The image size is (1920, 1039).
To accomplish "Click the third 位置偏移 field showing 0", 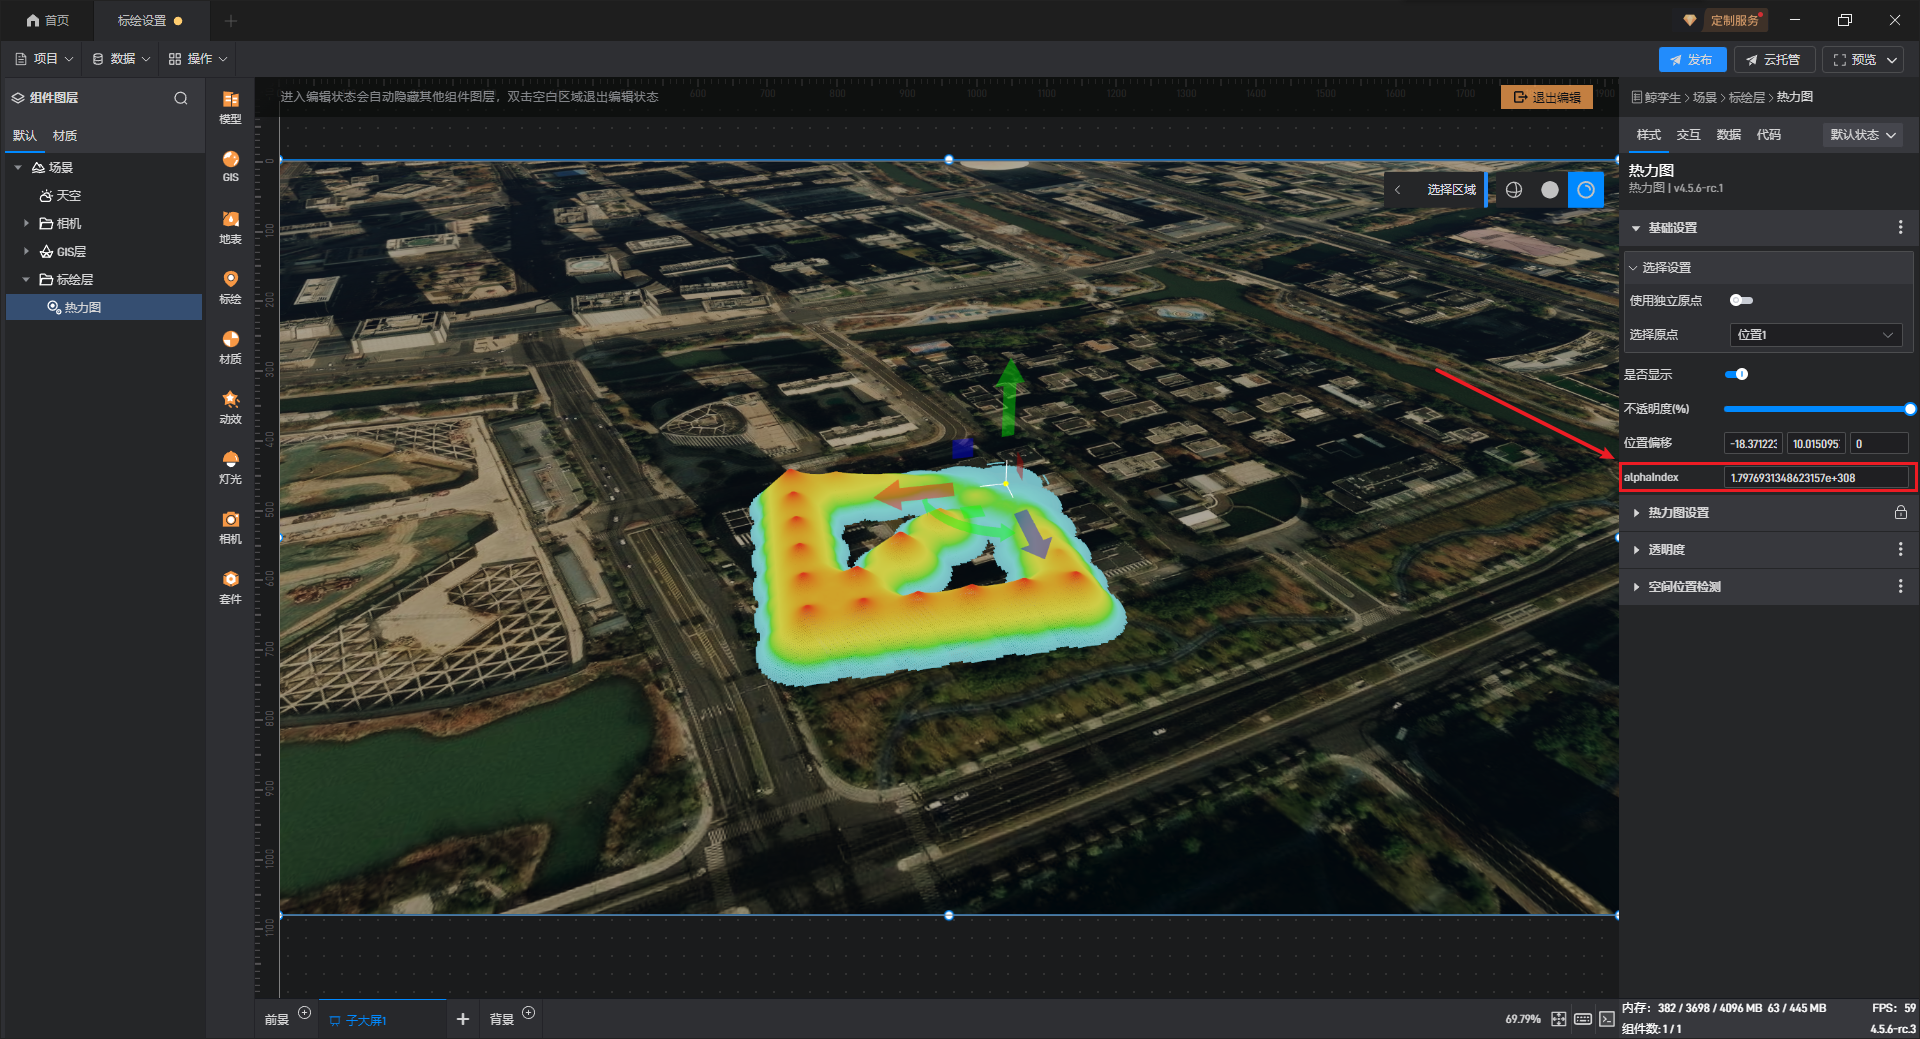I will pos(1879,444).
